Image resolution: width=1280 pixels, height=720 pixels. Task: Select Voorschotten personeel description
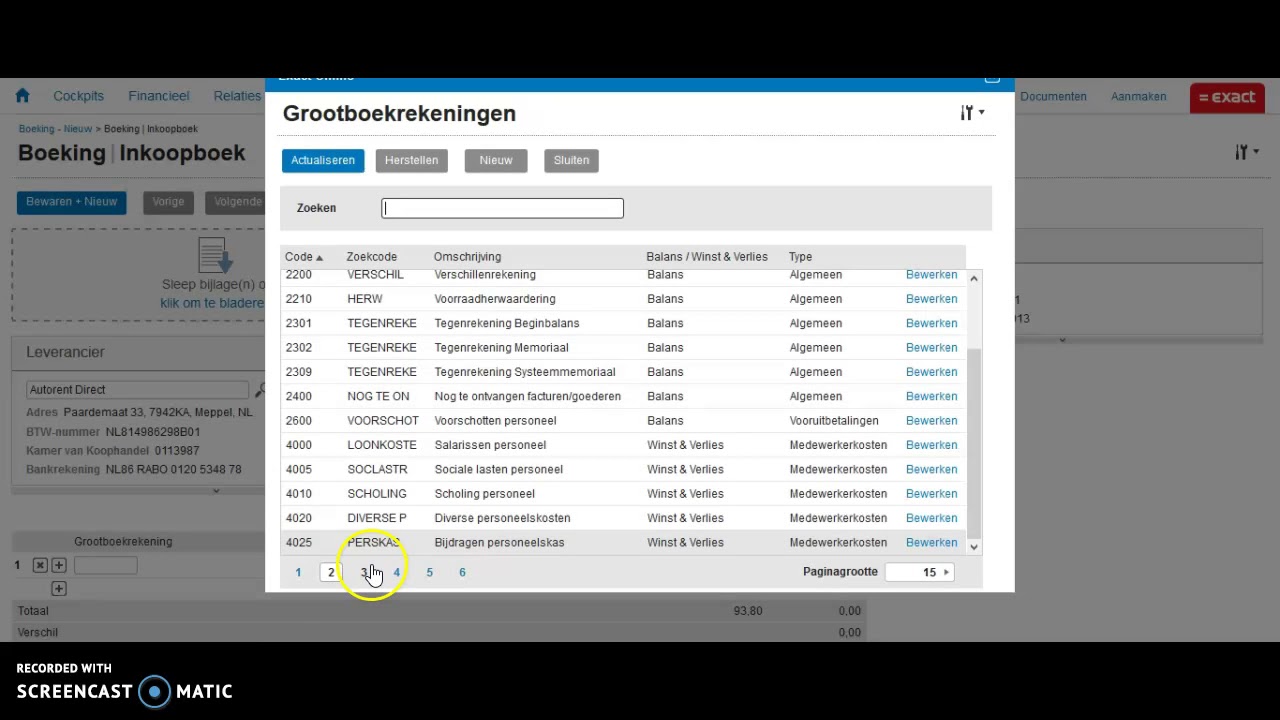click(x=495, y=421)
